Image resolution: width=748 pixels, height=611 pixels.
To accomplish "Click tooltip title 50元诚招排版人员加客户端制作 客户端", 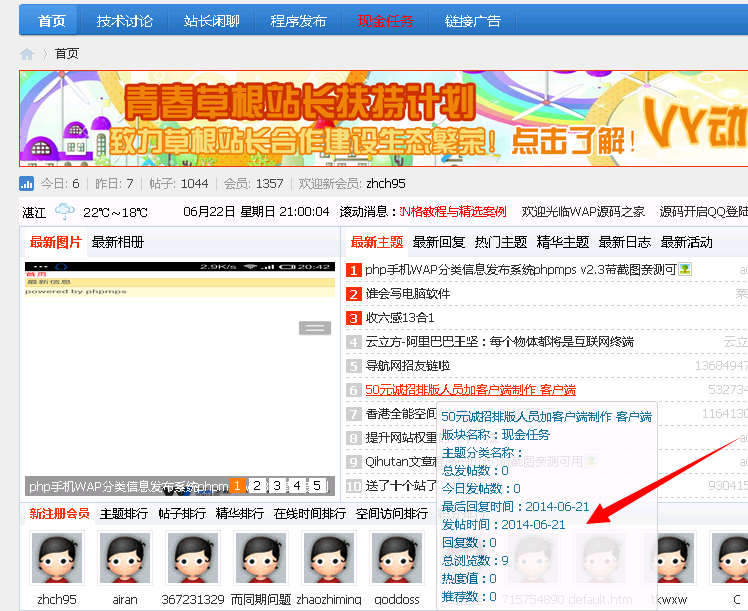I will (x=546, y=416).
